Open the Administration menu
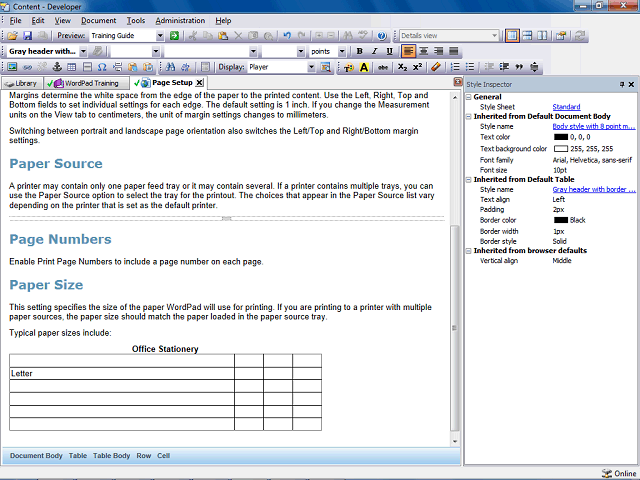This screenshot has width=640, height=480. (x=180, y=20)
